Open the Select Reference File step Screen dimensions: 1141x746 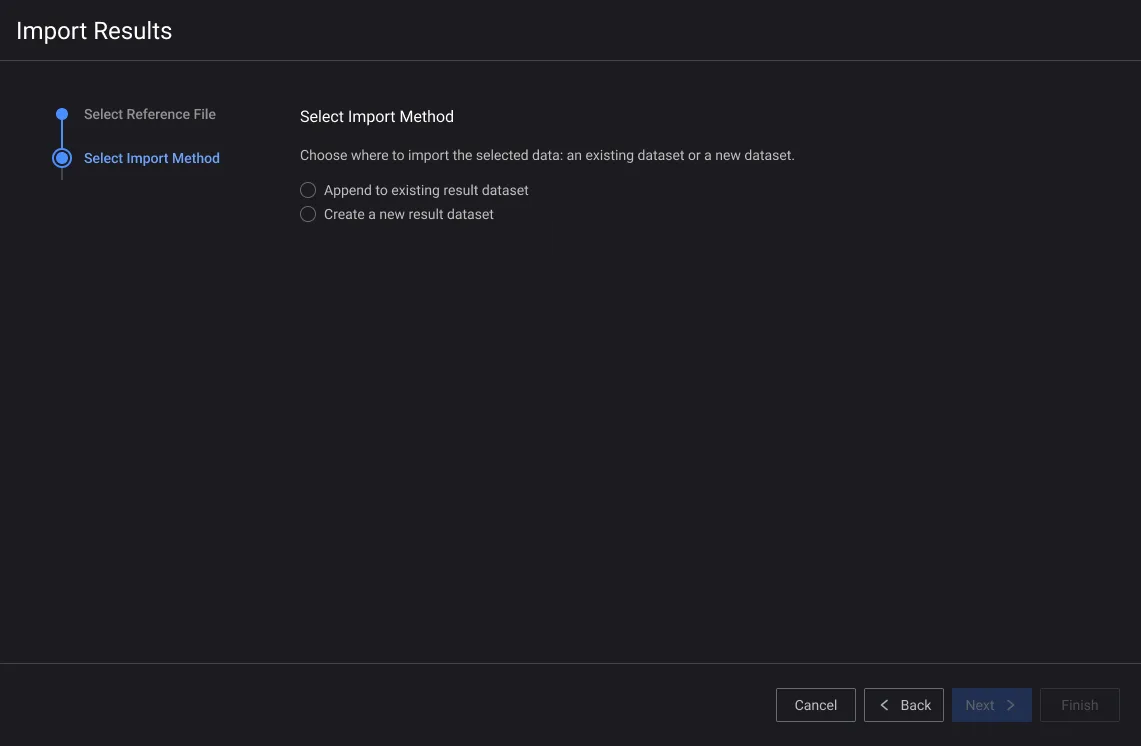click(149, 114)
